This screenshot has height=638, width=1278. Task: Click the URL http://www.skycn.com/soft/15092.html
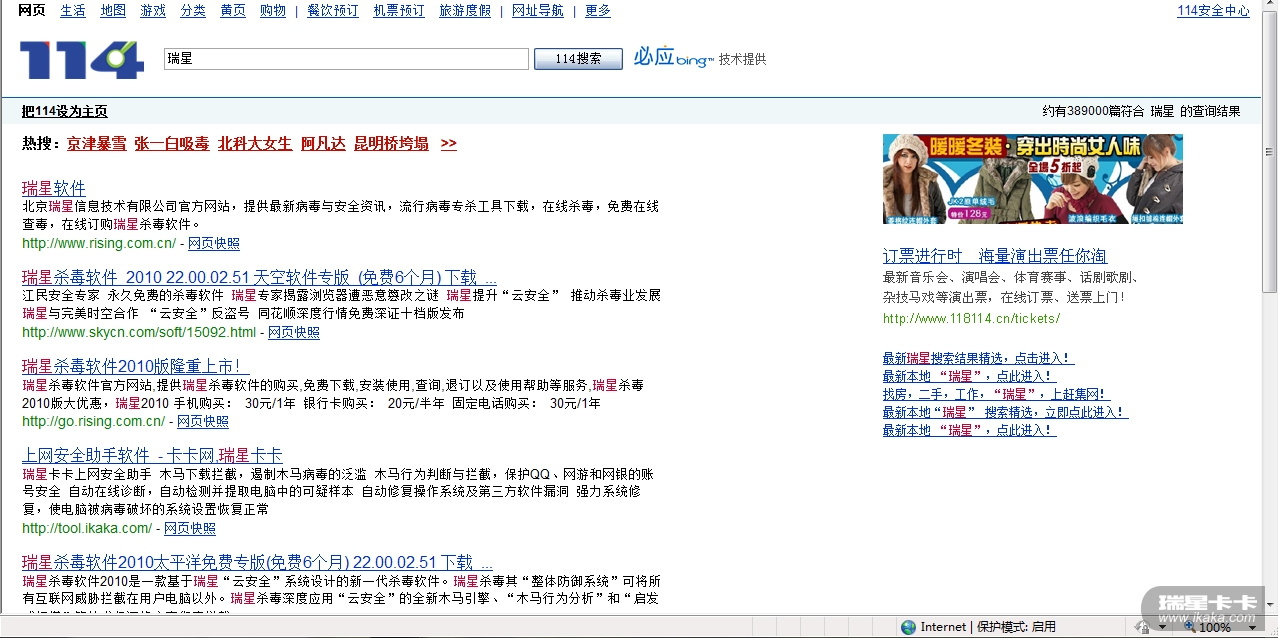(139, 332)
